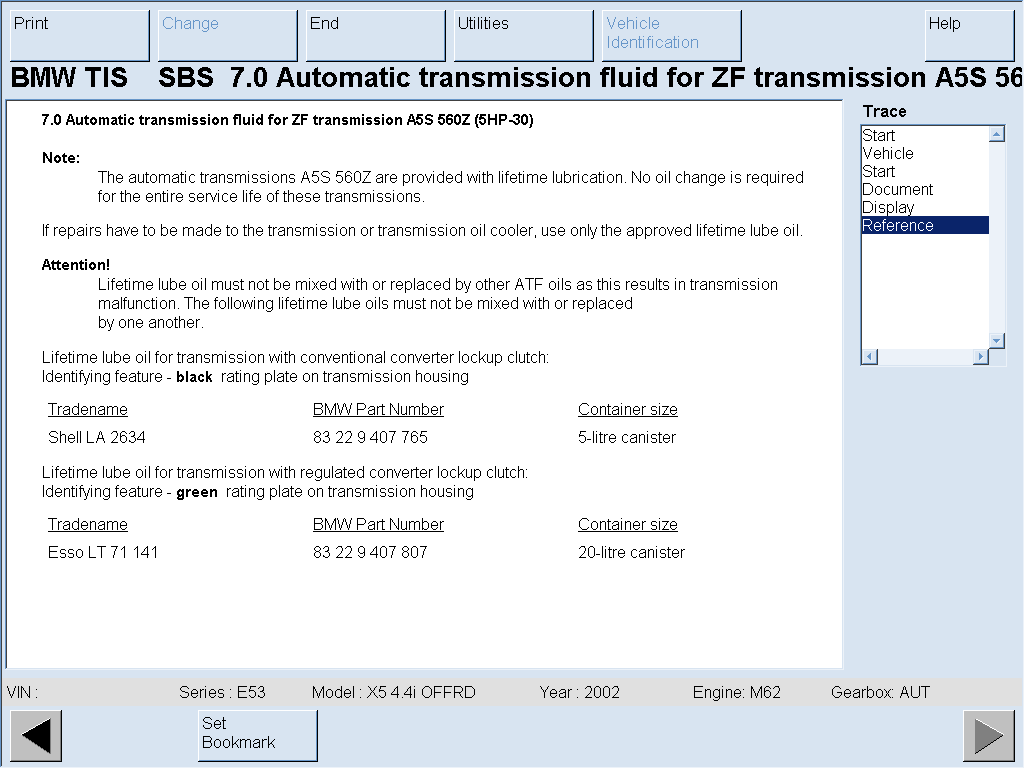This screenshot has height=768, width=1024.
Task: Click the Set Bookmark button
Action: (x=258, y=736)
